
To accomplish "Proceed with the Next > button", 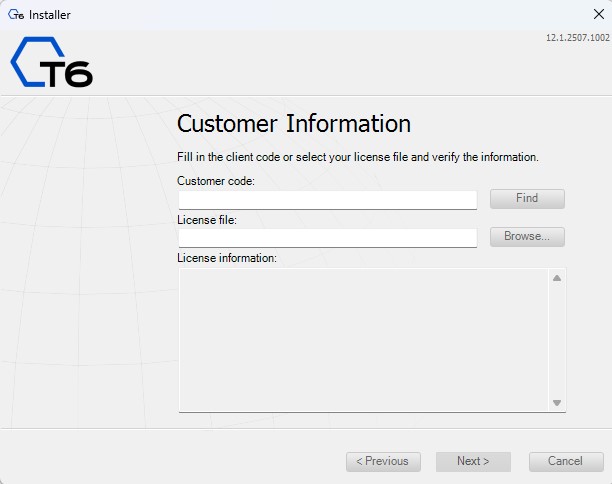I will (x=473, y=461).
